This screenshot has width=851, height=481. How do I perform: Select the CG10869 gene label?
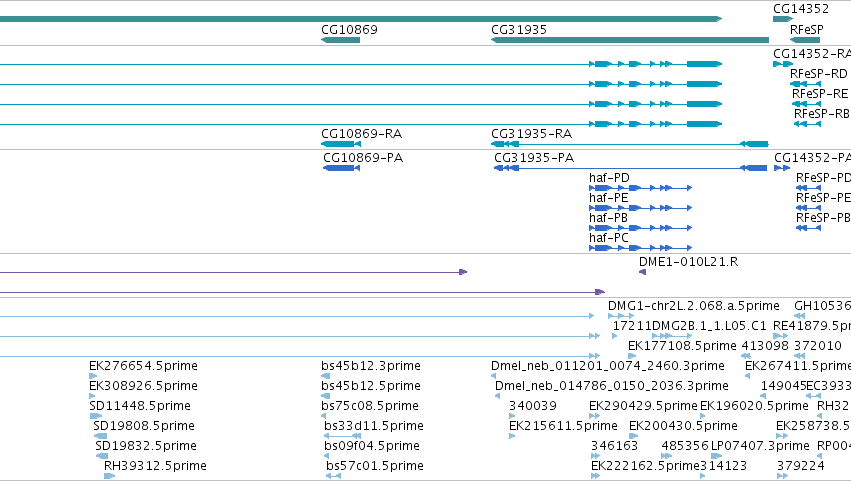click(x=349, y=30)
